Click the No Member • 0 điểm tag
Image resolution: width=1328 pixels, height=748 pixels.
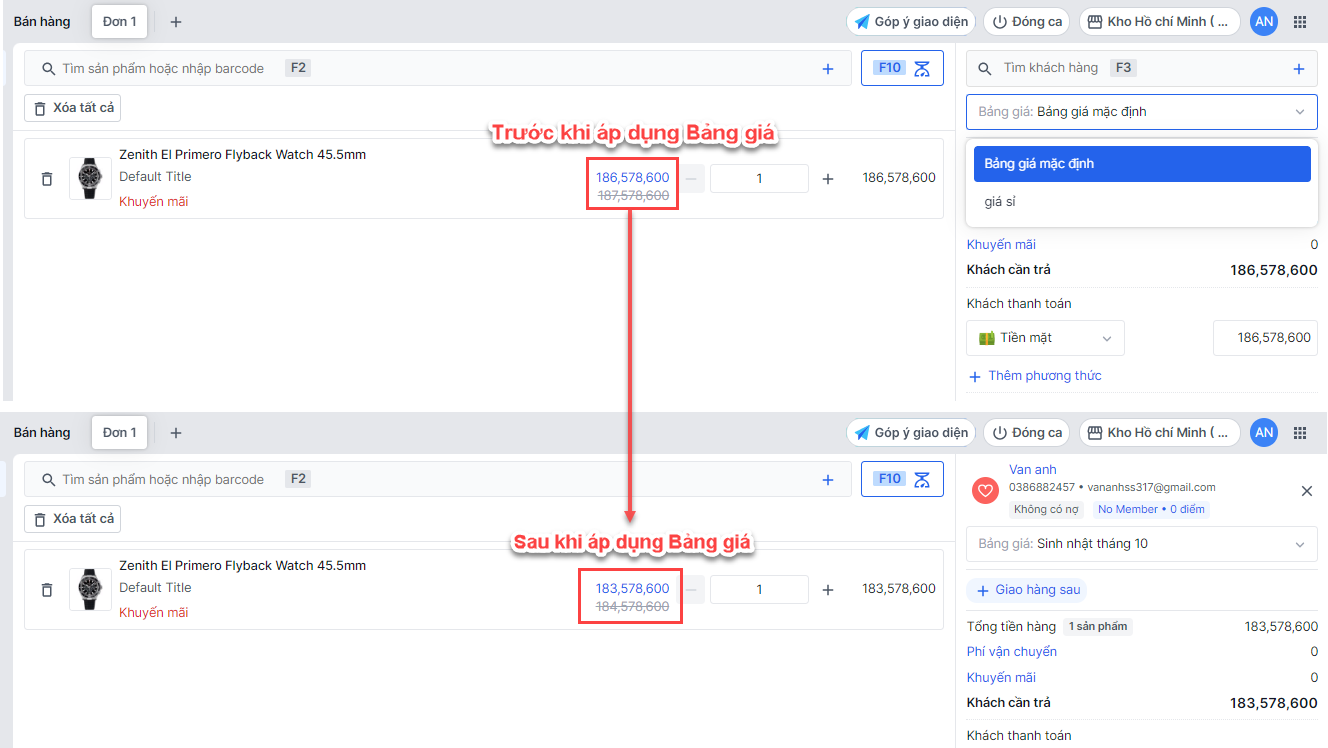[1150, 510]
